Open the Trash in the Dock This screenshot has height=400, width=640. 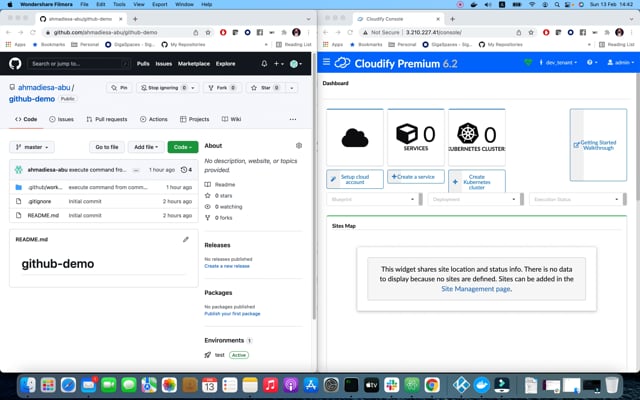(x=612, y=384)
